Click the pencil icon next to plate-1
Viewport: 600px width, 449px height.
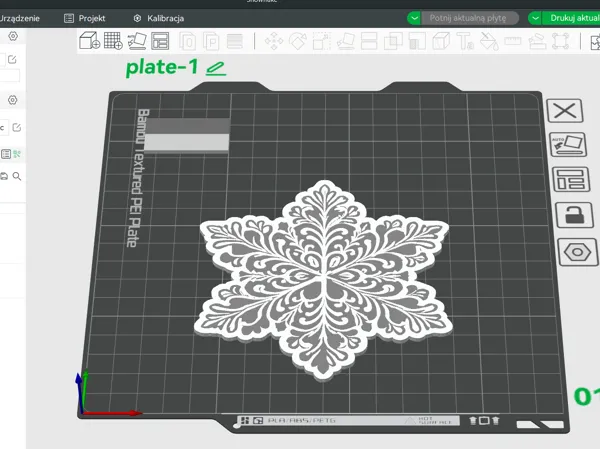[216, 69]
